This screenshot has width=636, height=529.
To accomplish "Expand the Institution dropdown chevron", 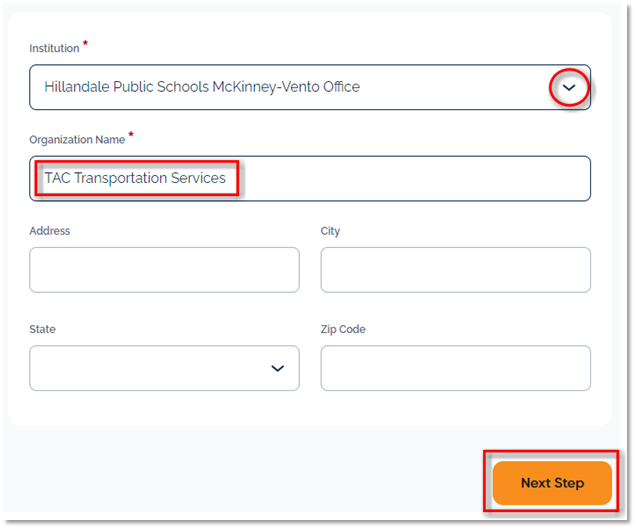I will tap(569, 88).
